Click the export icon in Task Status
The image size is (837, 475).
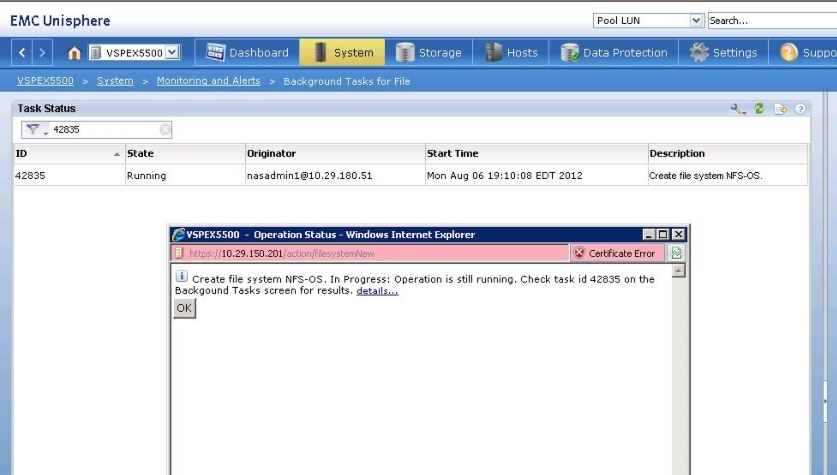point(780,109)
